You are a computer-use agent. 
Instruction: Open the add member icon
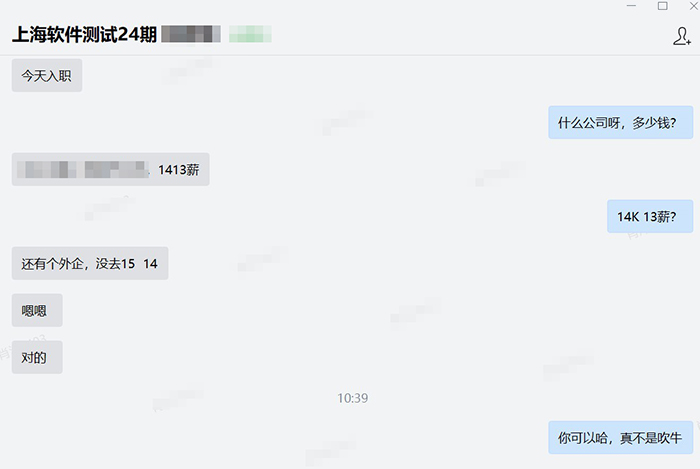point(682,36)
